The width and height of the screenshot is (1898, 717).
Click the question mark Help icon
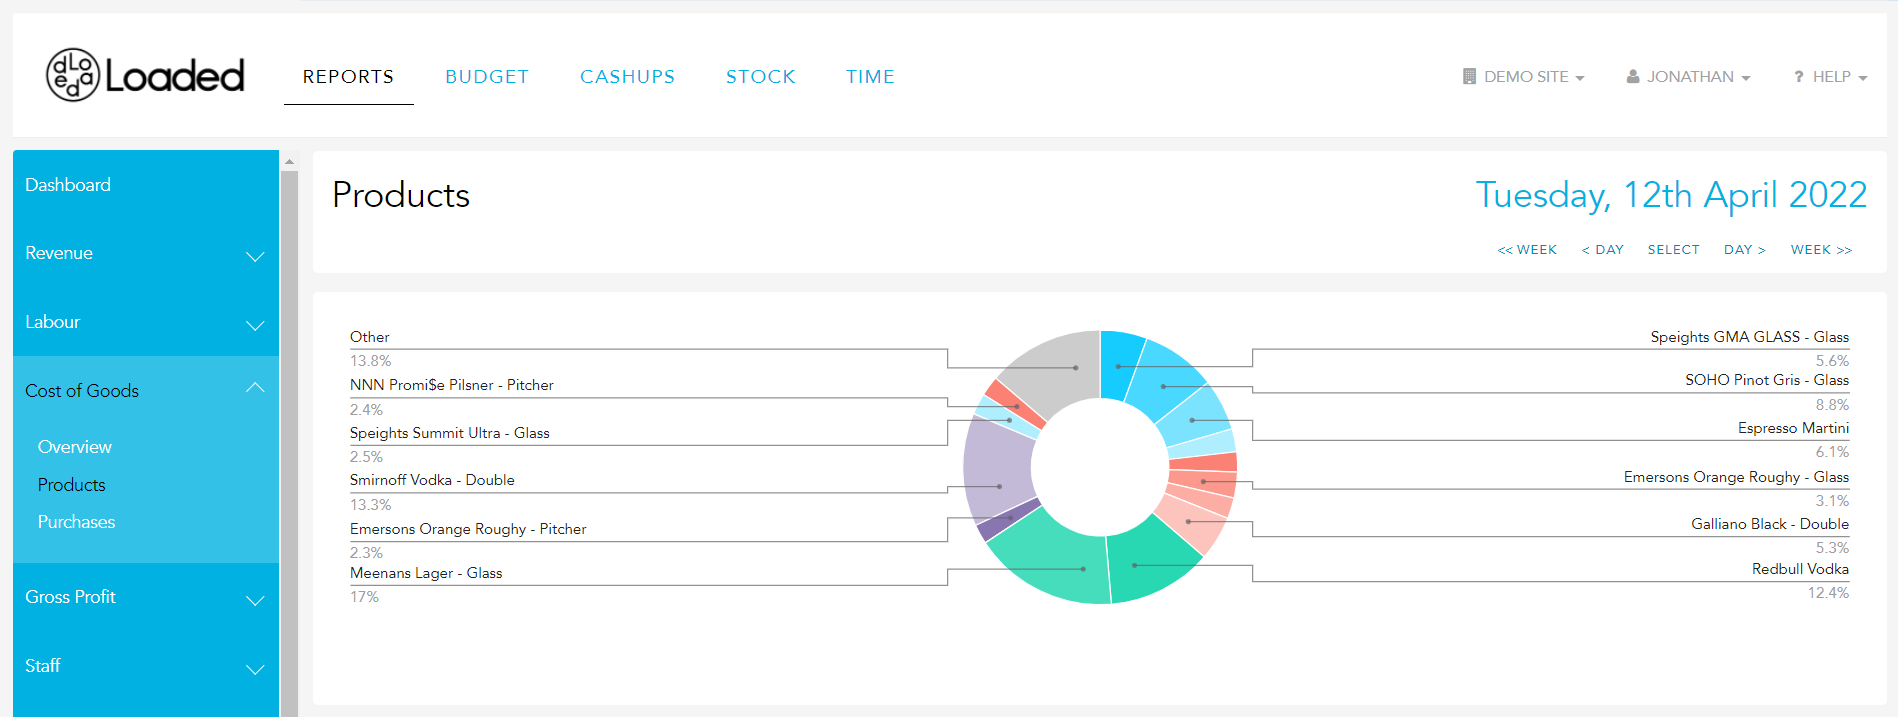(1799, 77)
